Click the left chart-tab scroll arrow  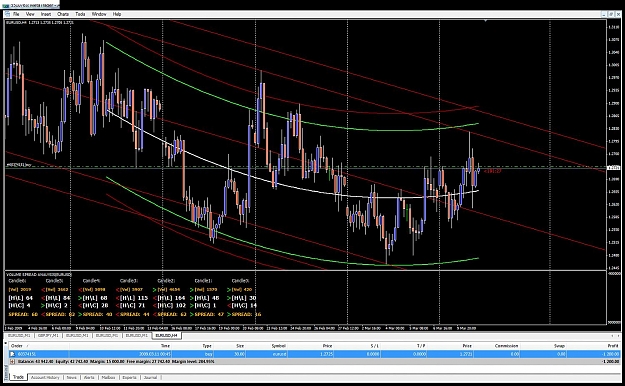click(x=613, y=336)
